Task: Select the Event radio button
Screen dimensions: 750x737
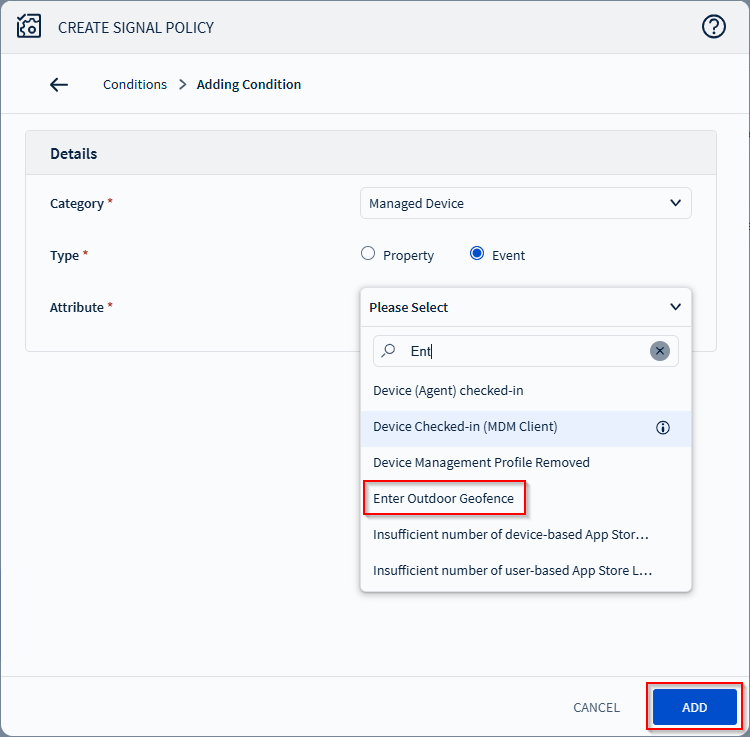Action: (477, 254)
